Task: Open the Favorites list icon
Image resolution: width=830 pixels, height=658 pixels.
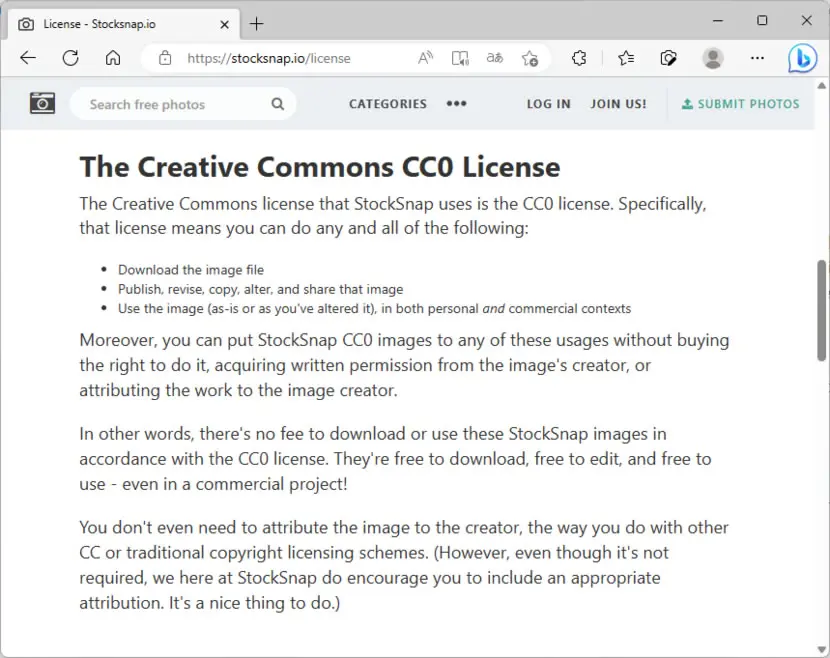Action: click(626, 58)
